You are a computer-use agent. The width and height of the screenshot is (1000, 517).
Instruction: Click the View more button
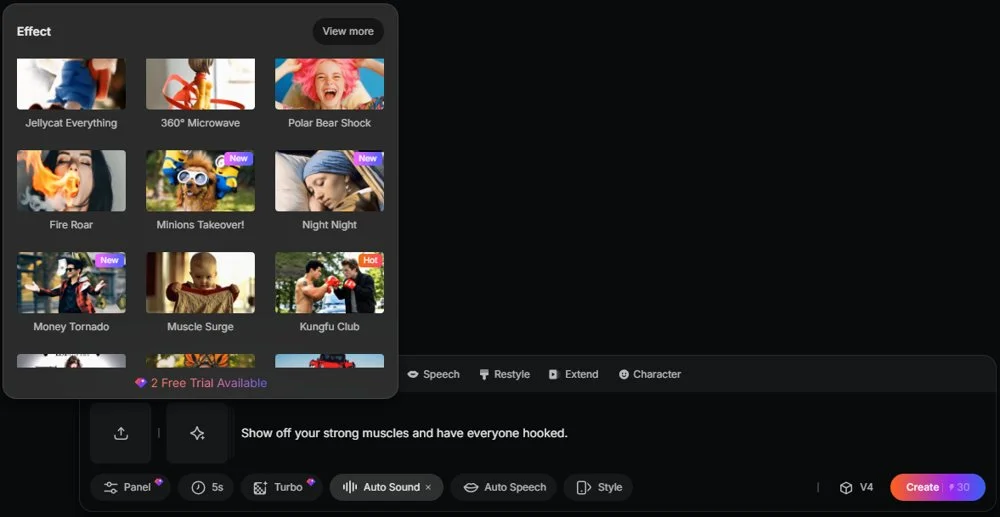click(347, 31)
